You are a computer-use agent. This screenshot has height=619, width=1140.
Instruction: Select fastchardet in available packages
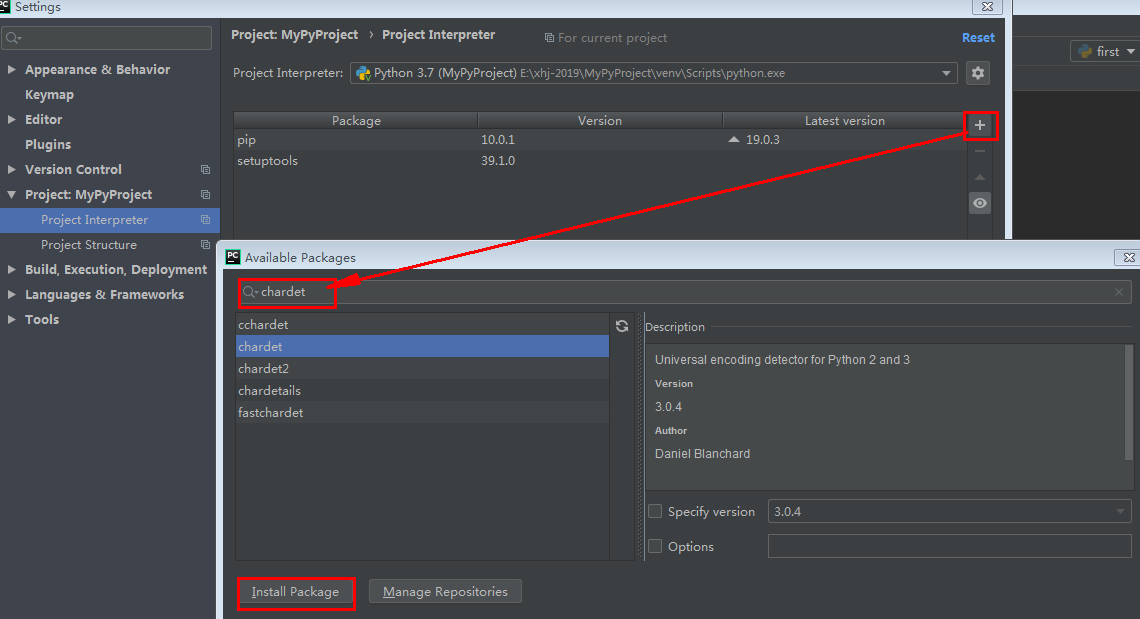pyautogui.click(x=422, y=412)
